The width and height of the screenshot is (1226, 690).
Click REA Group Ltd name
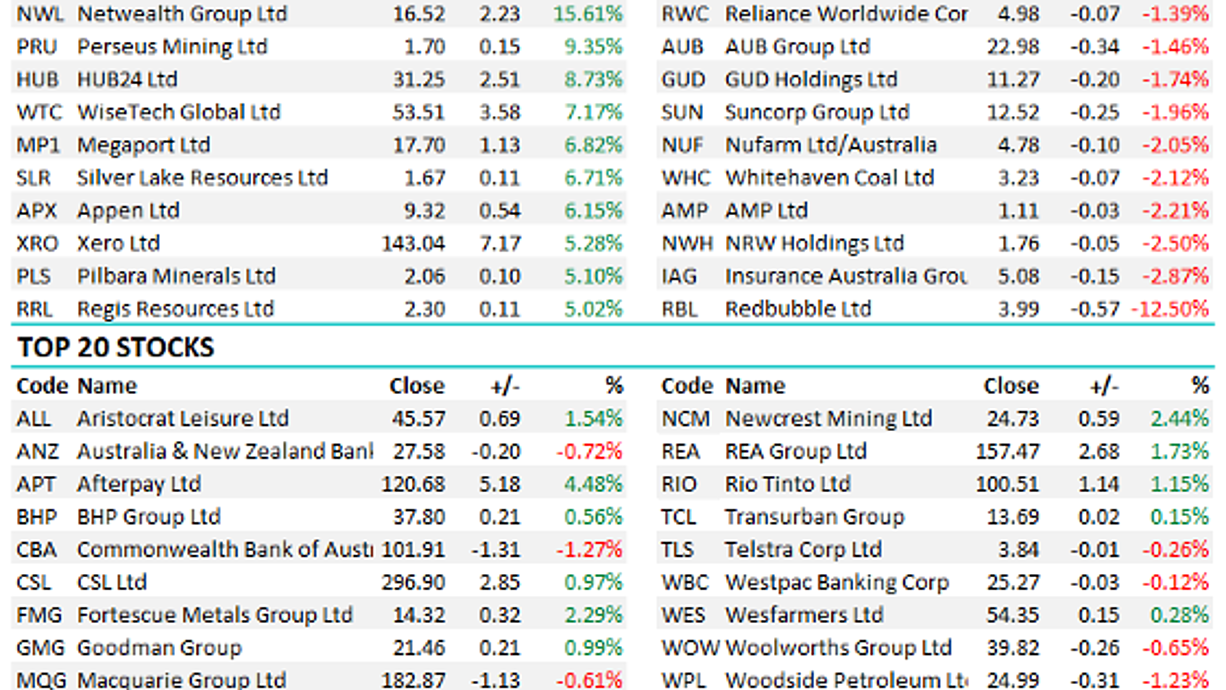pos(795,451)
